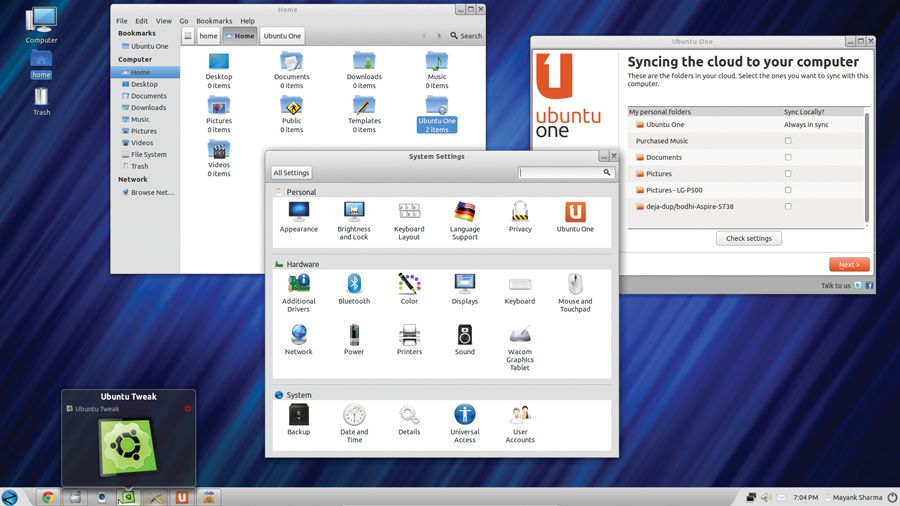Open the Ubuntu One taskbar icon
900x506 pixels.
[x=182, y=497]
